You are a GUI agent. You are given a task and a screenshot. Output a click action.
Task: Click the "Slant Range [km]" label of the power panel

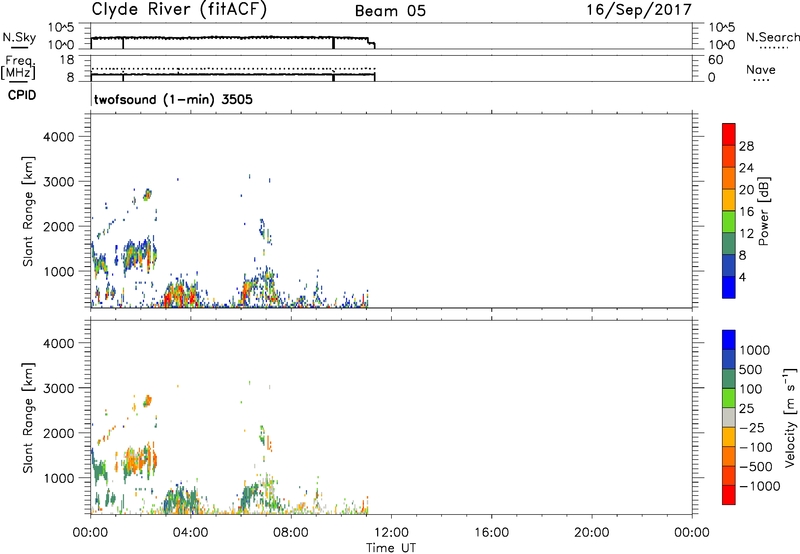pos(28,211)
